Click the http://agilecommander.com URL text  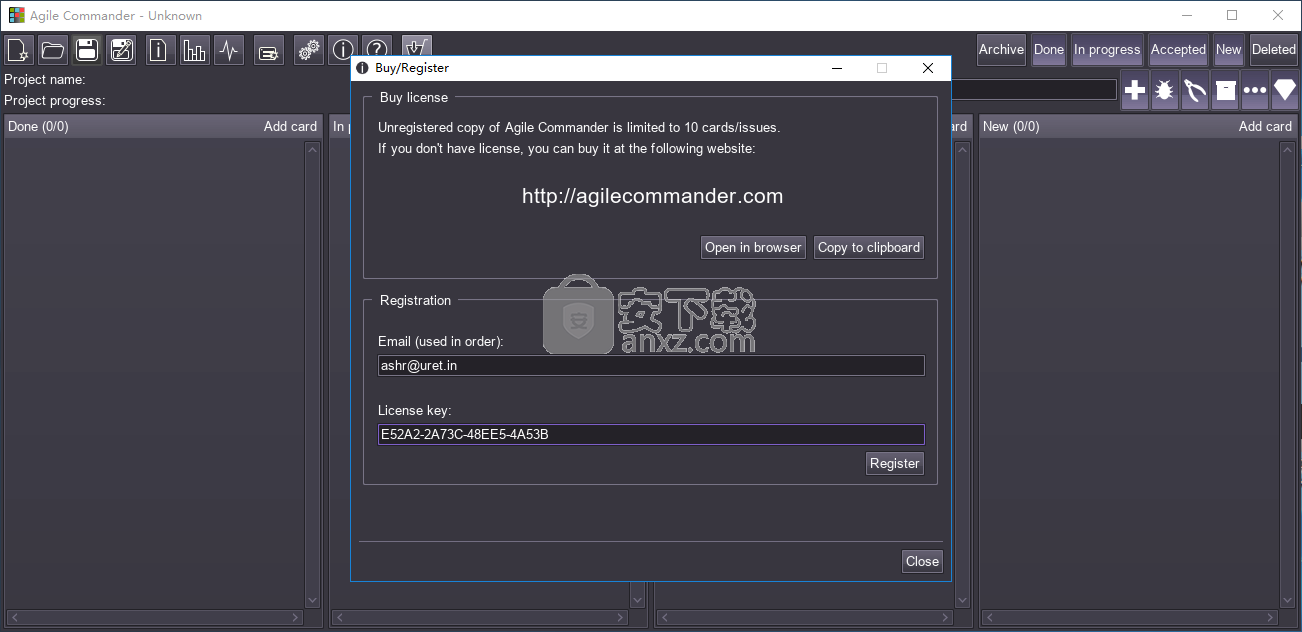[652, 196]
